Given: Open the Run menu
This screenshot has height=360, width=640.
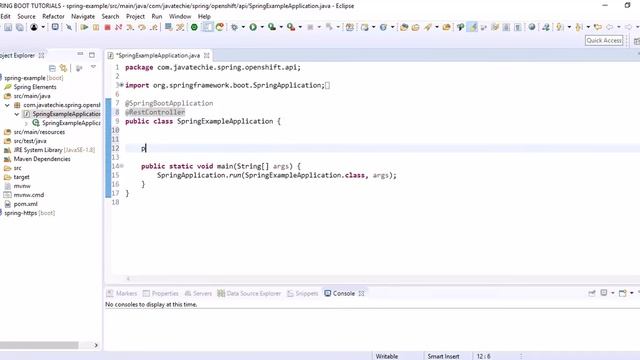Looking at the screenshot, I should [x=157, y=16].
